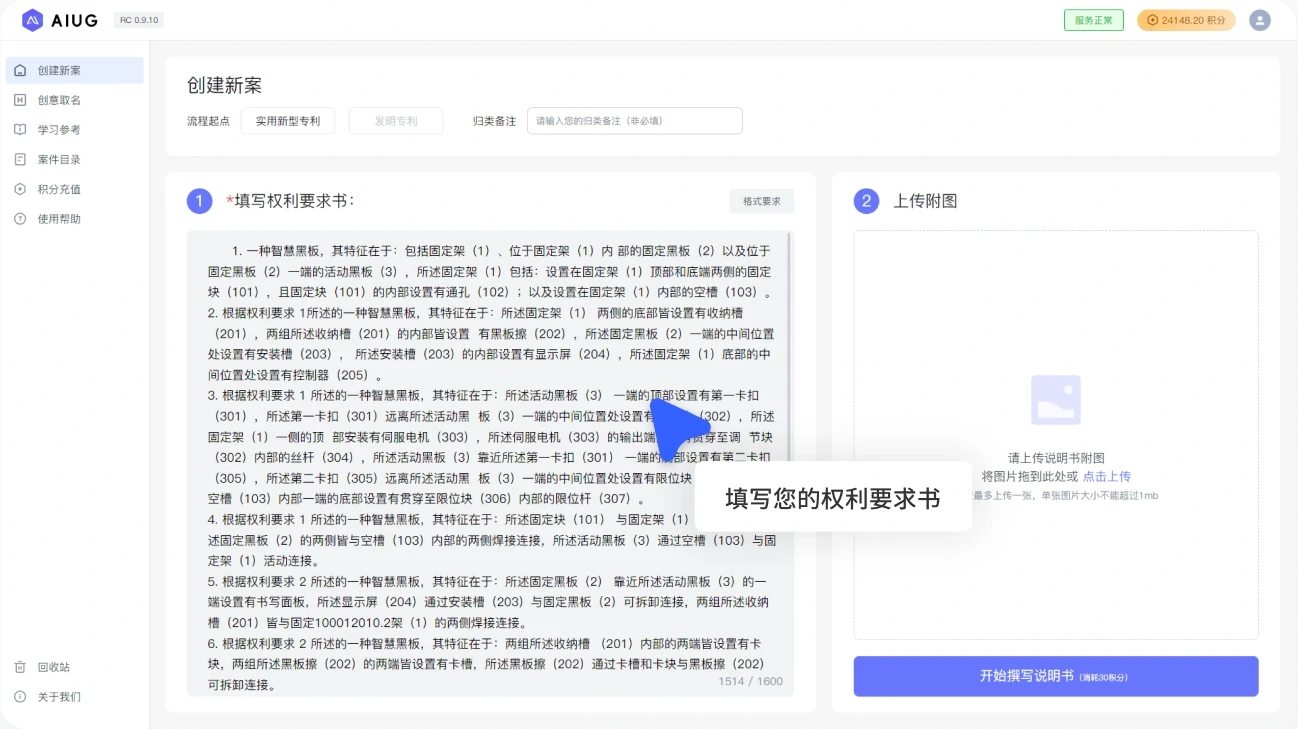The height and width of the screenshot is (729, 1298).
Task: Click the RC 0.9.10 version tag
Action: [139, 20]
